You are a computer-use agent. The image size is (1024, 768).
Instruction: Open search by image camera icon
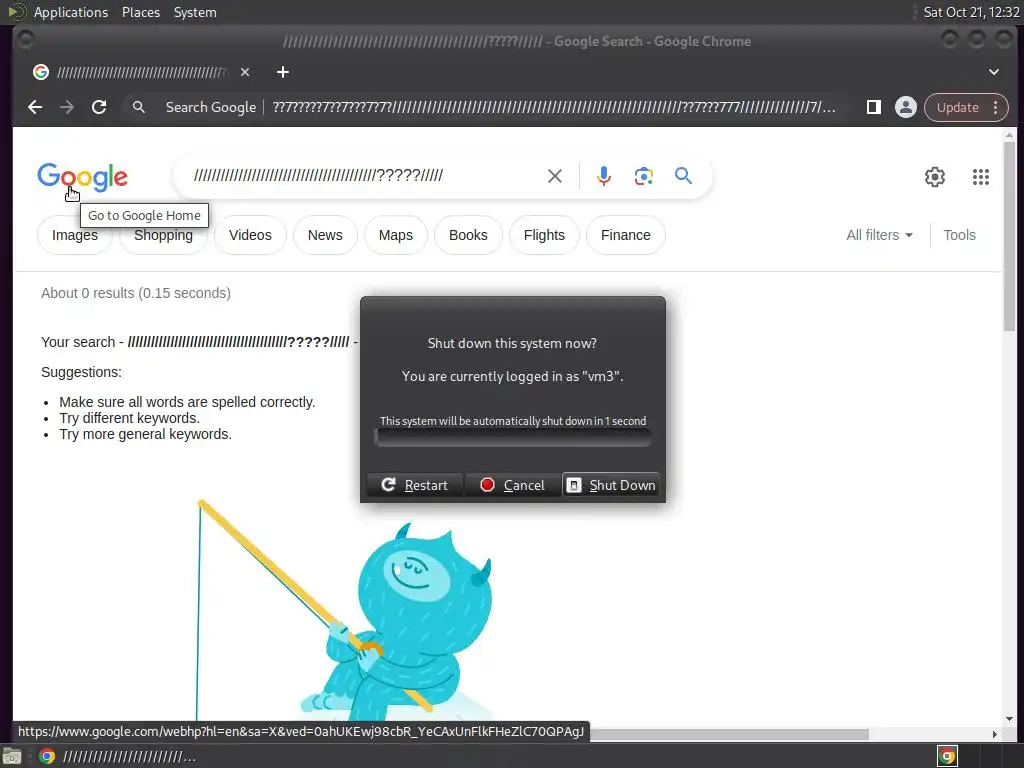tap(643, 176)
